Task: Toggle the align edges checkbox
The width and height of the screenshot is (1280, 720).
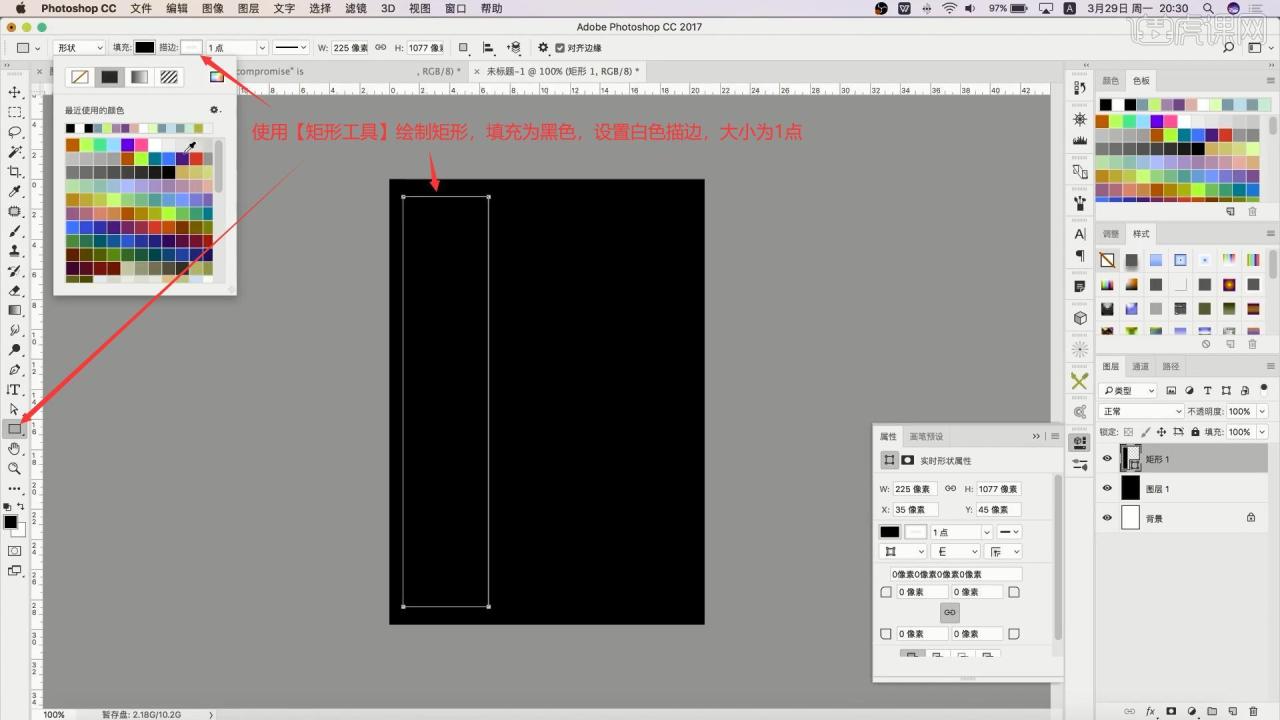Action: point(560,48)
